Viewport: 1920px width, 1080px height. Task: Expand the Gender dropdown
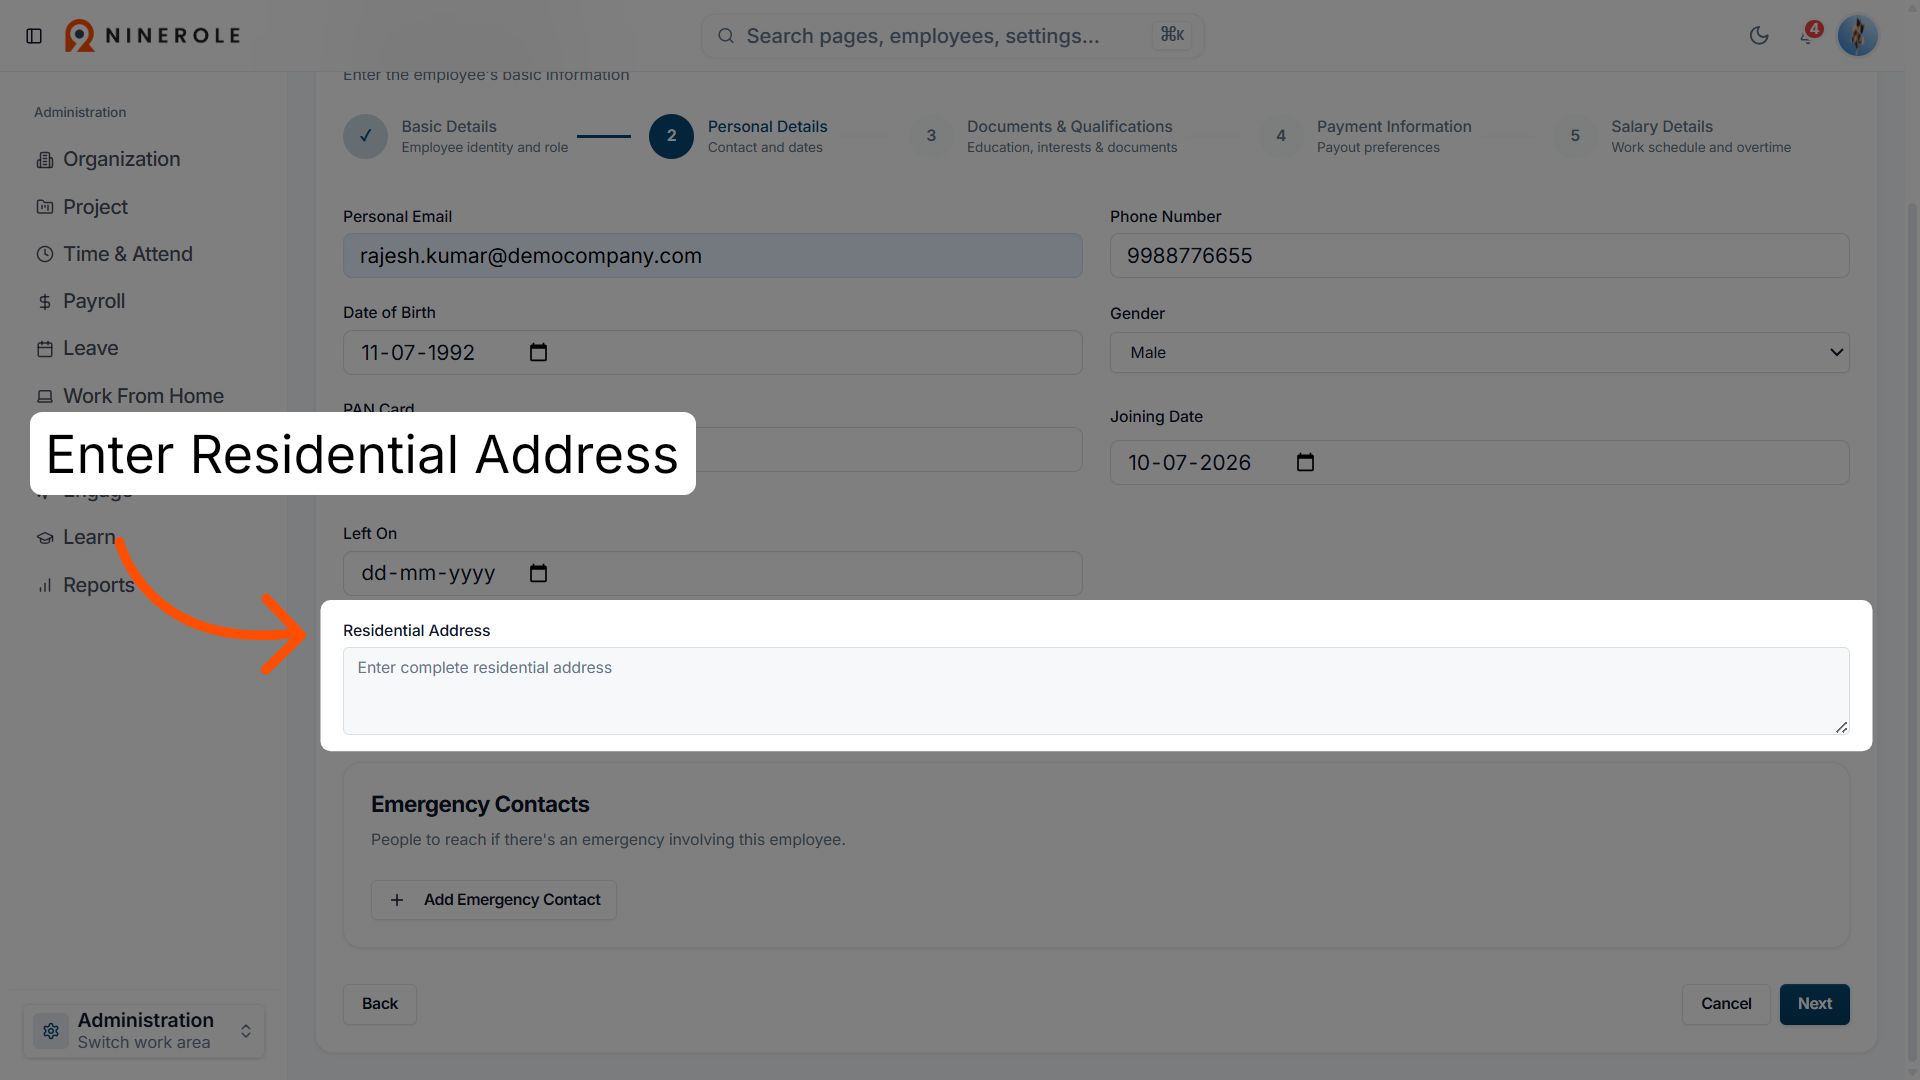point(1479,353)
